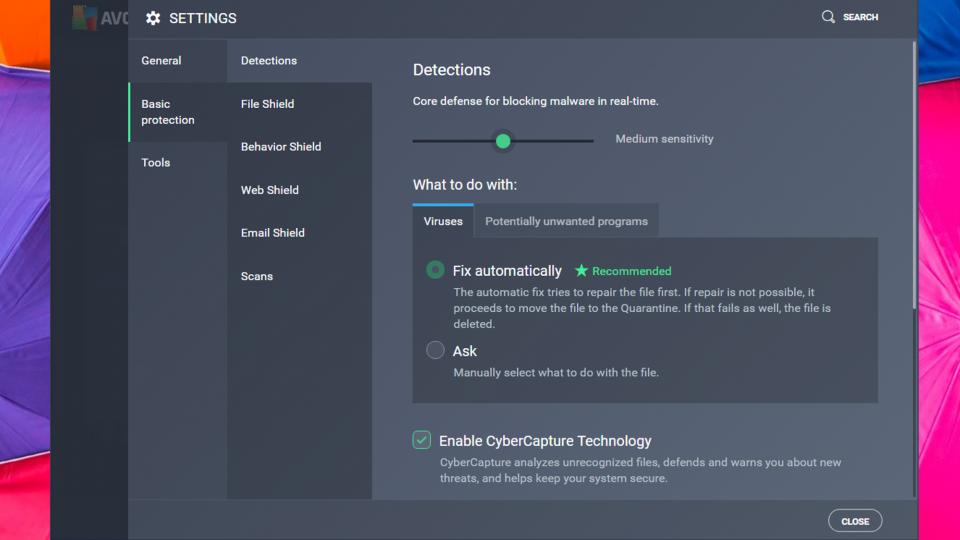
Task: Open the Potentially unwanted programs tab
Action: pyautogui.click(x=566, y=221)
